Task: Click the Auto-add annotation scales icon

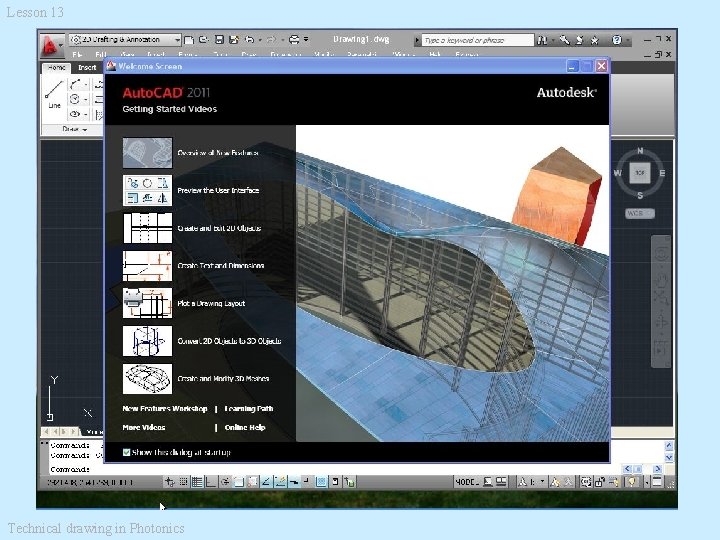Action: tap(569, 482)
